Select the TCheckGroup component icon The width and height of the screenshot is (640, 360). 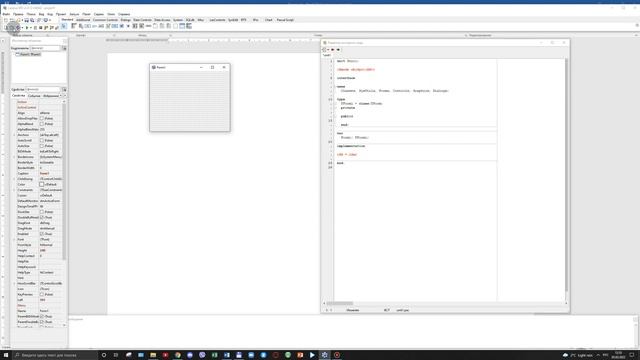tap(169, 26)
